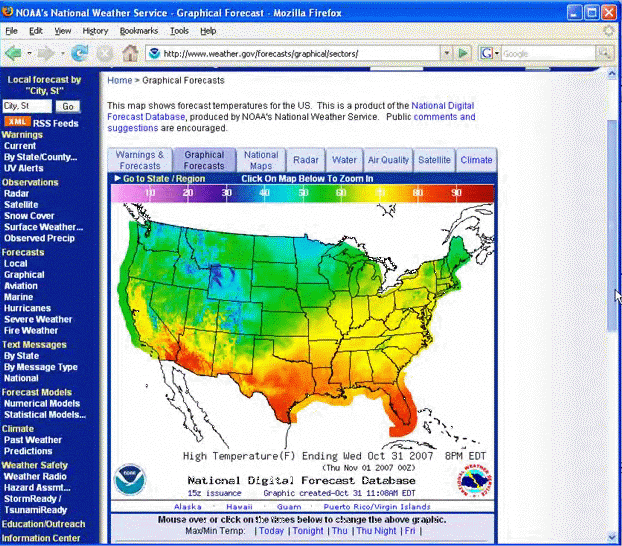Open the Air Quality tab
Viewport: 622px width, 546px height.
[388, 160]
